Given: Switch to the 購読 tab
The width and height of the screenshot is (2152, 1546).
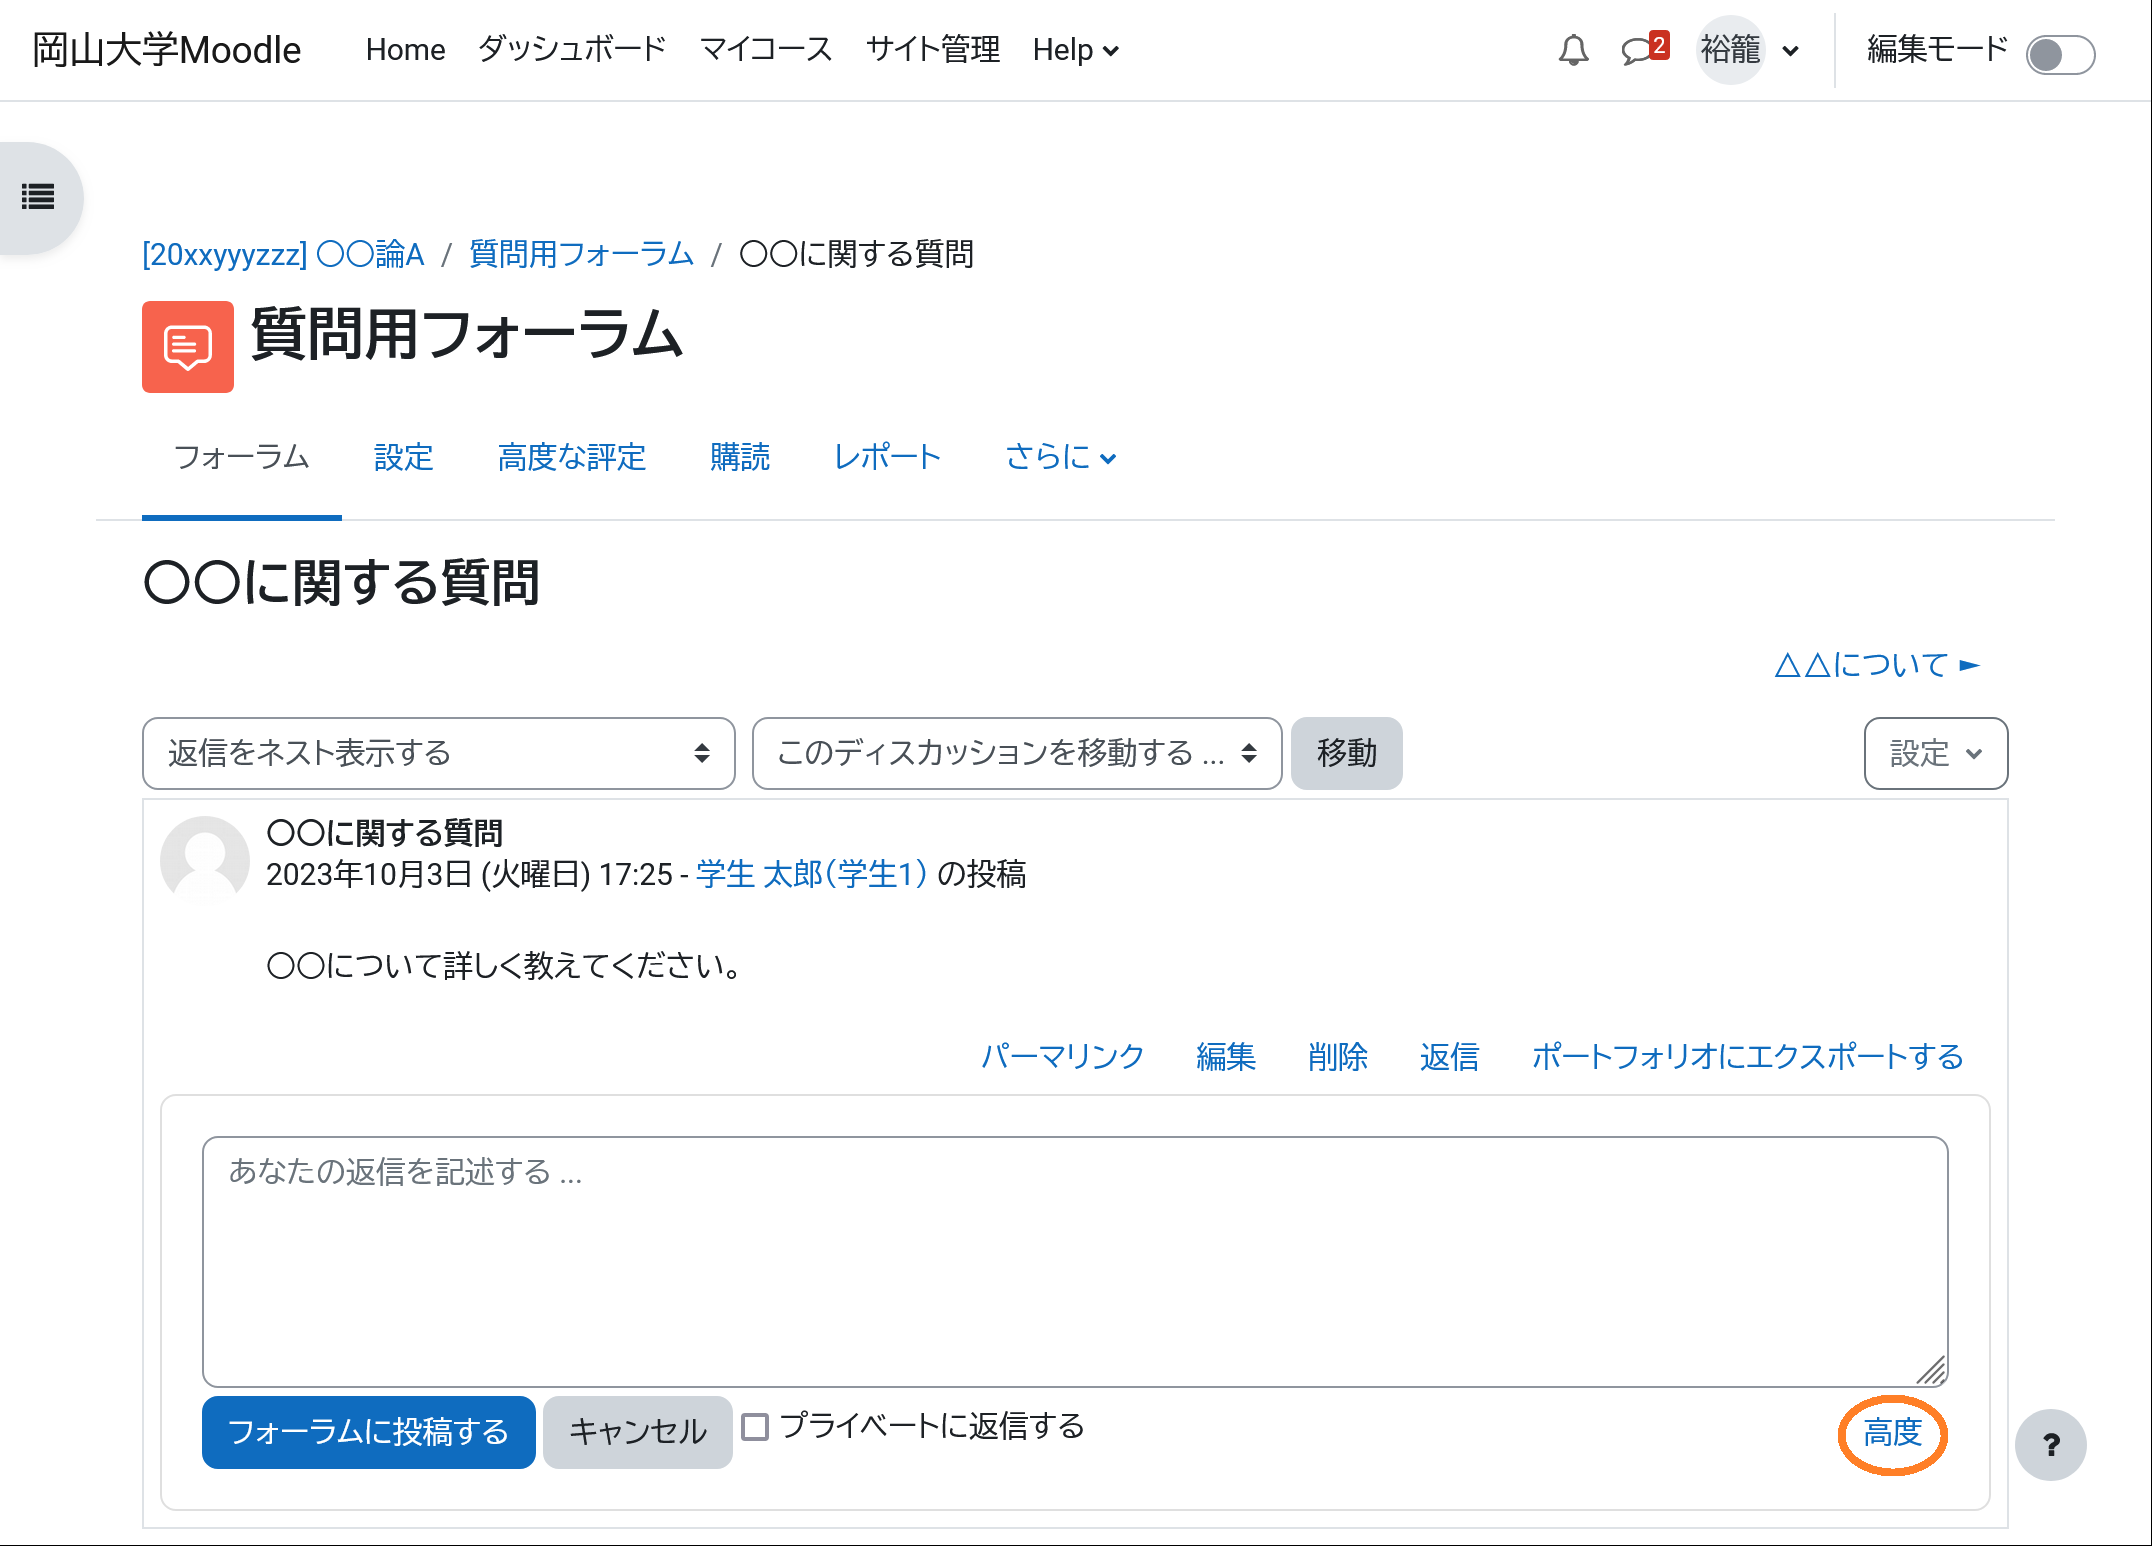Looking at the screenshot, I should [x=740, y=457].
